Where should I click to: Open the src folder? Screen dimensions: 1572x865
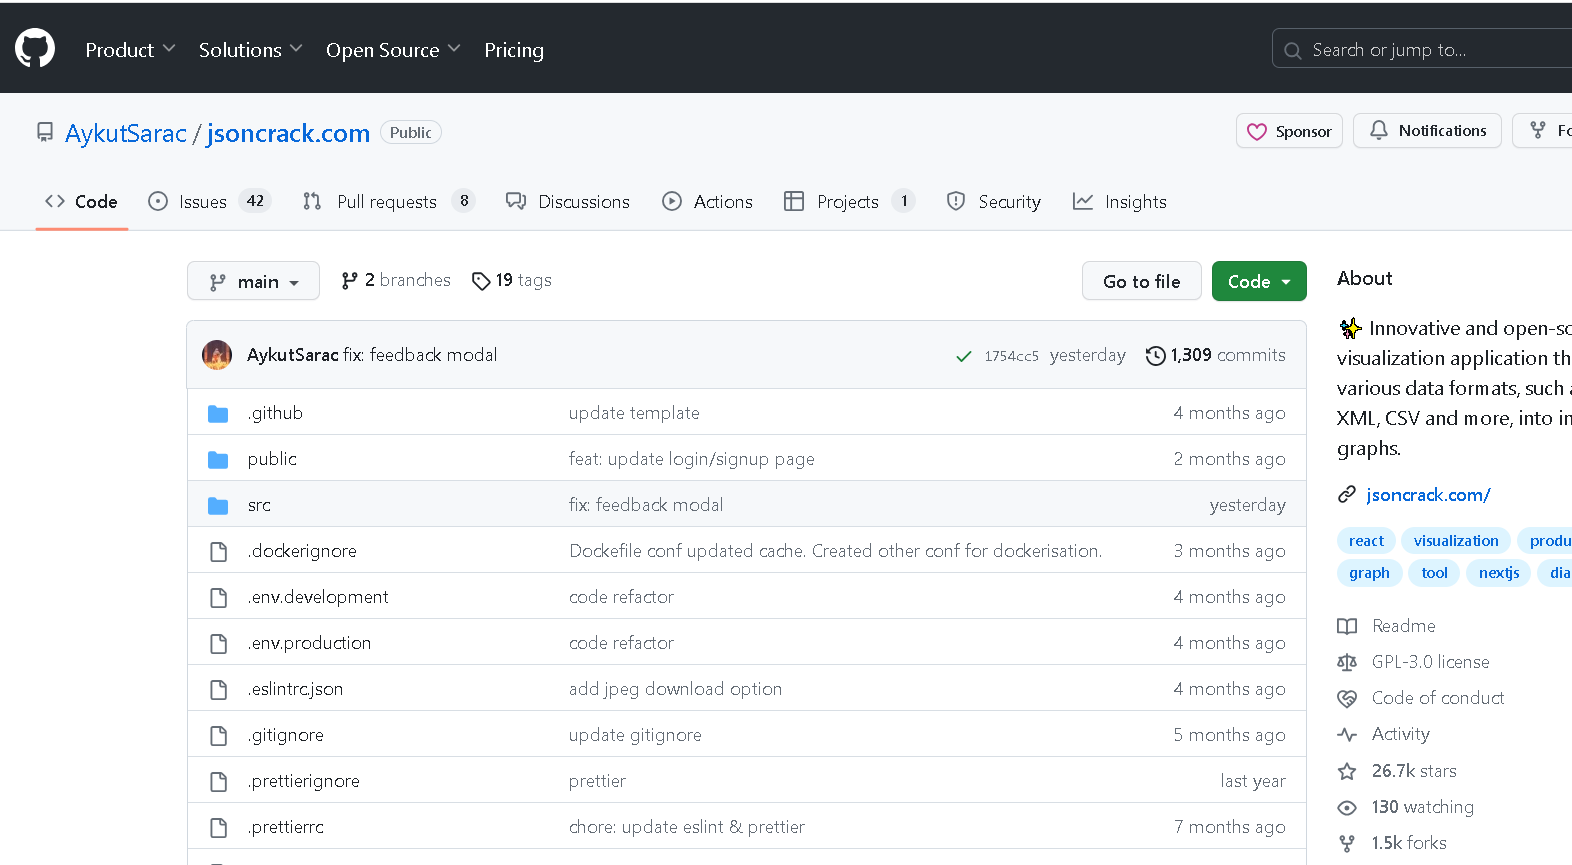point(259,505)
